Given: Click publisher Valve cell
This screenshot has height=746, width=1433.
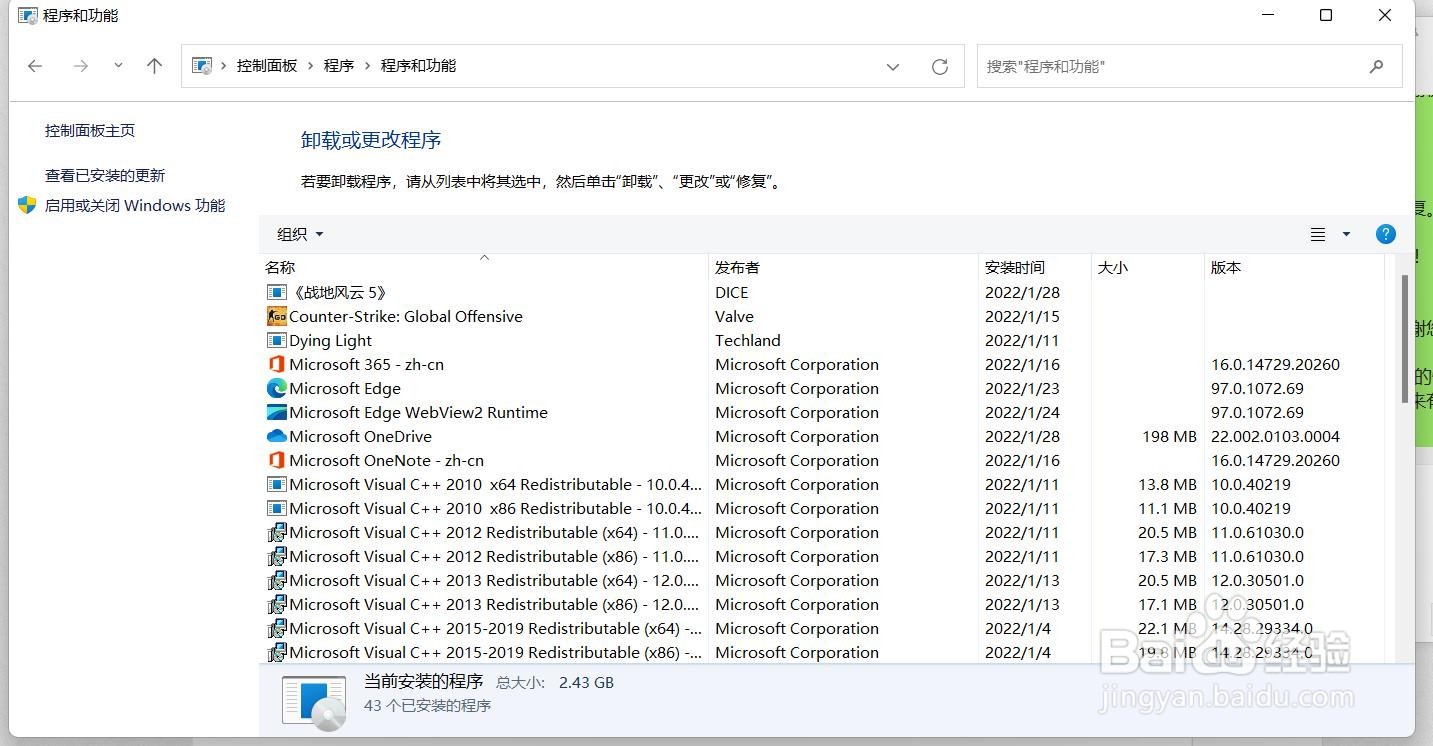Looking at the screenshot, I should (734, 317).
